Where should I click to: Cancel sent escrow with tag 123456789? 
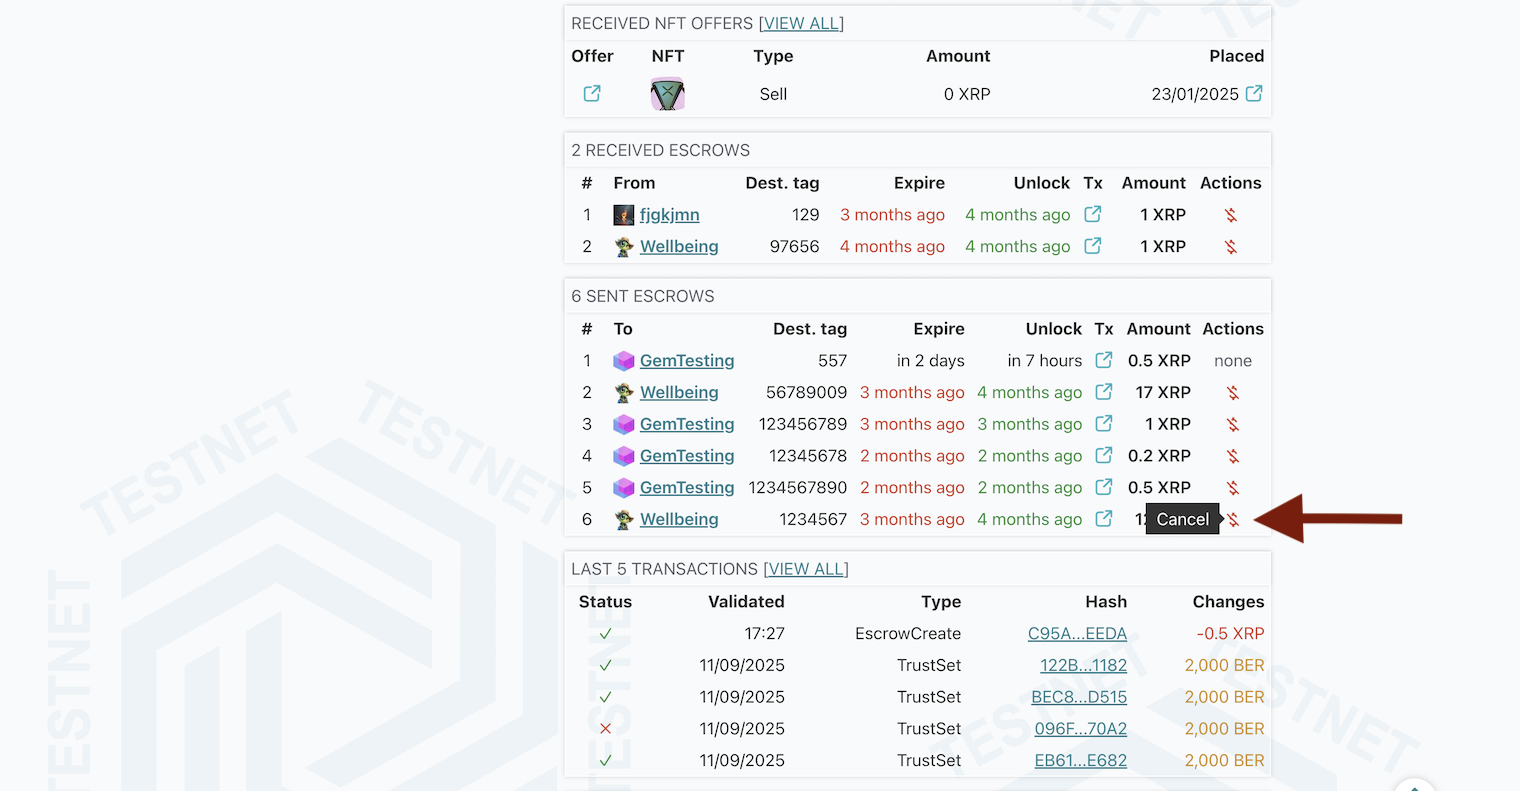[x=1233, y=425]
